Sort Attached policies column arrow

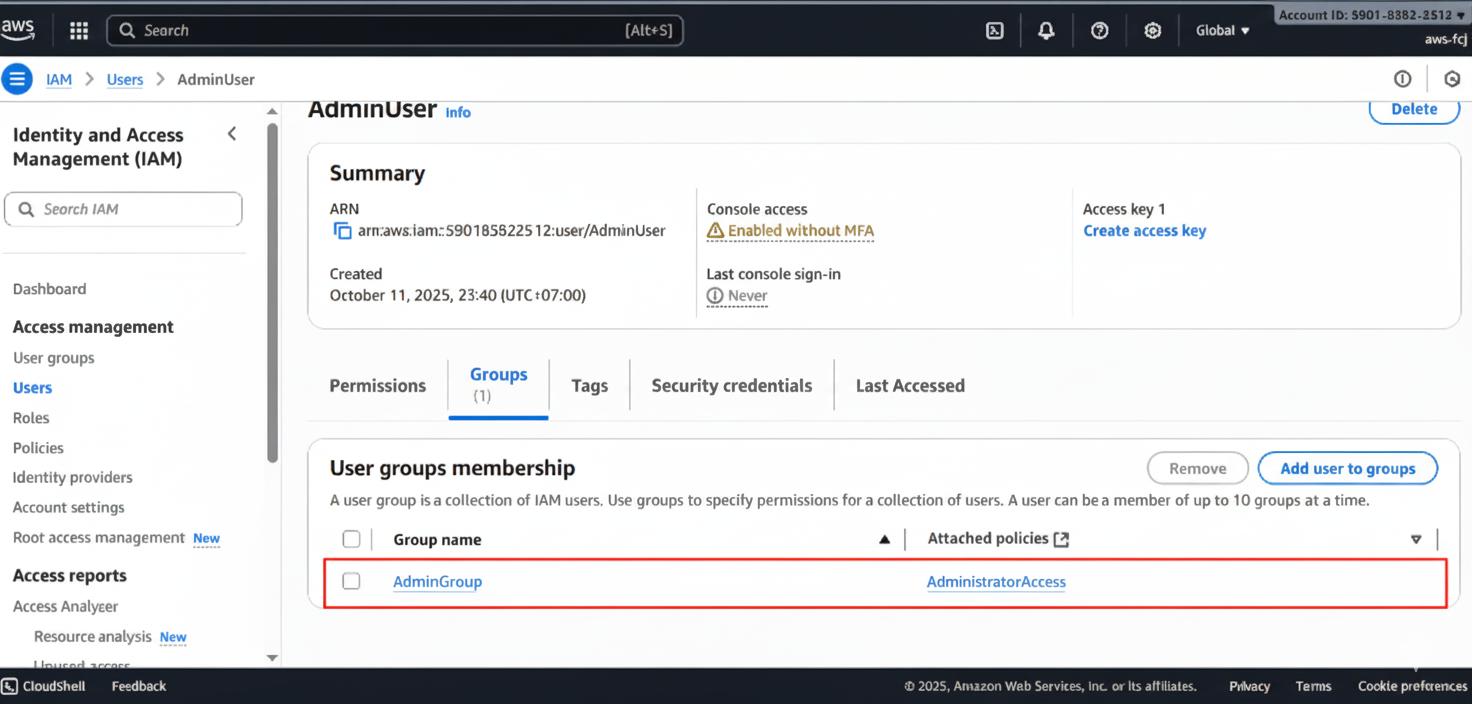[x=1416, y=540]
